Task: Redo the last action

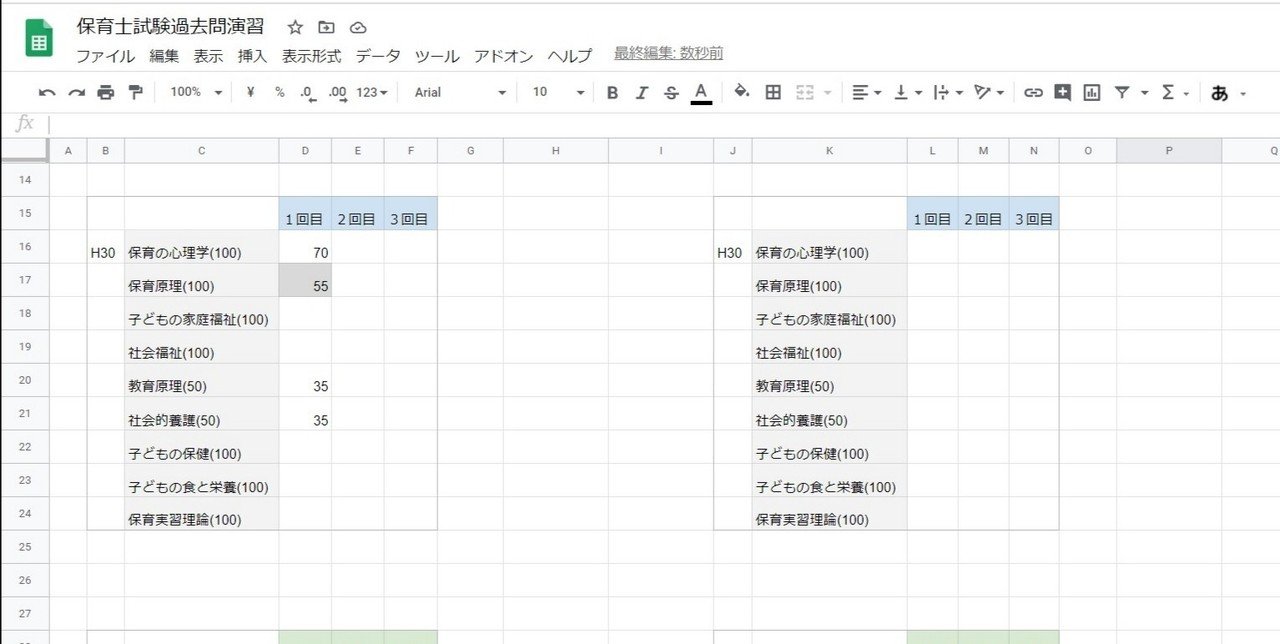Action: (76, 92)
